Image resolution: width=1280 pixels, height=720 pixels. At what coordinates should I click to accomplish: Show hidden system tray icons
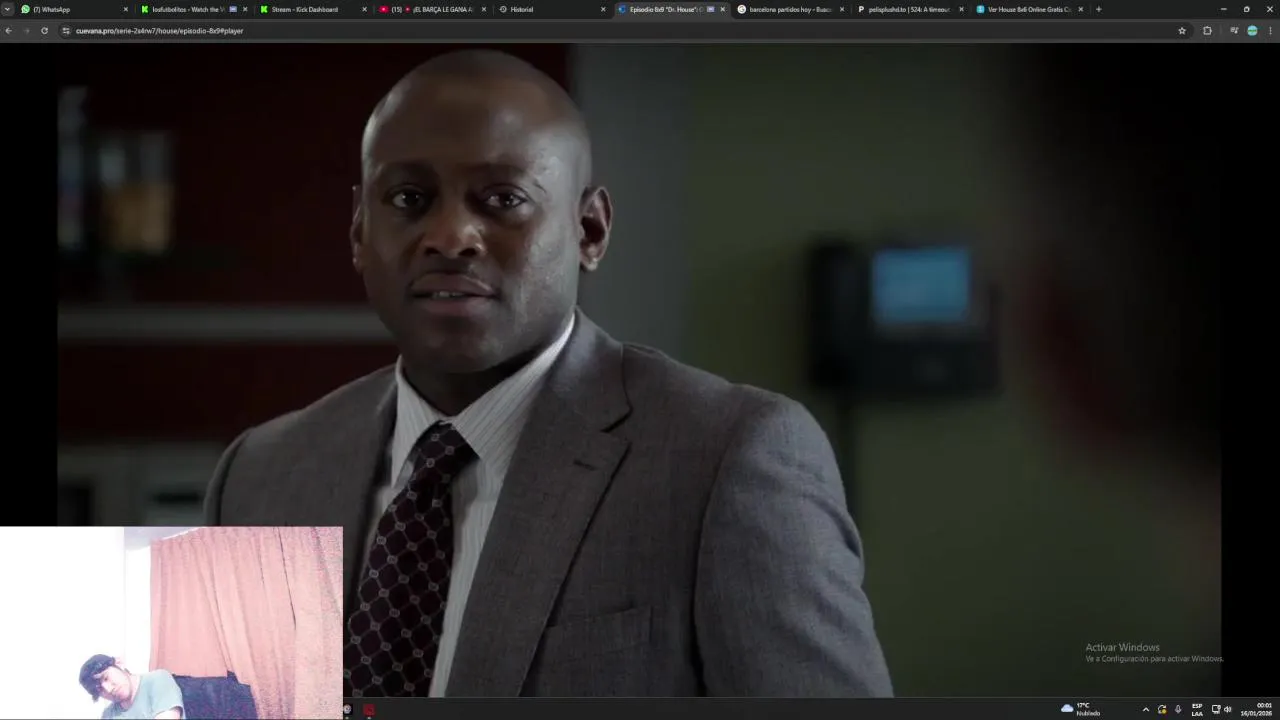(1146, 709)
